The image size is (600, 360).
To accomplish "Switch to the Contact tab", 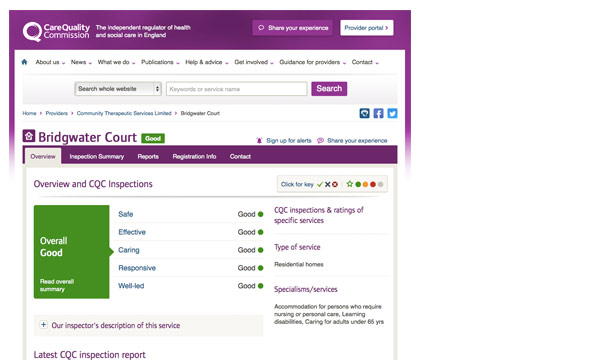I will click(x=240, y=156).
